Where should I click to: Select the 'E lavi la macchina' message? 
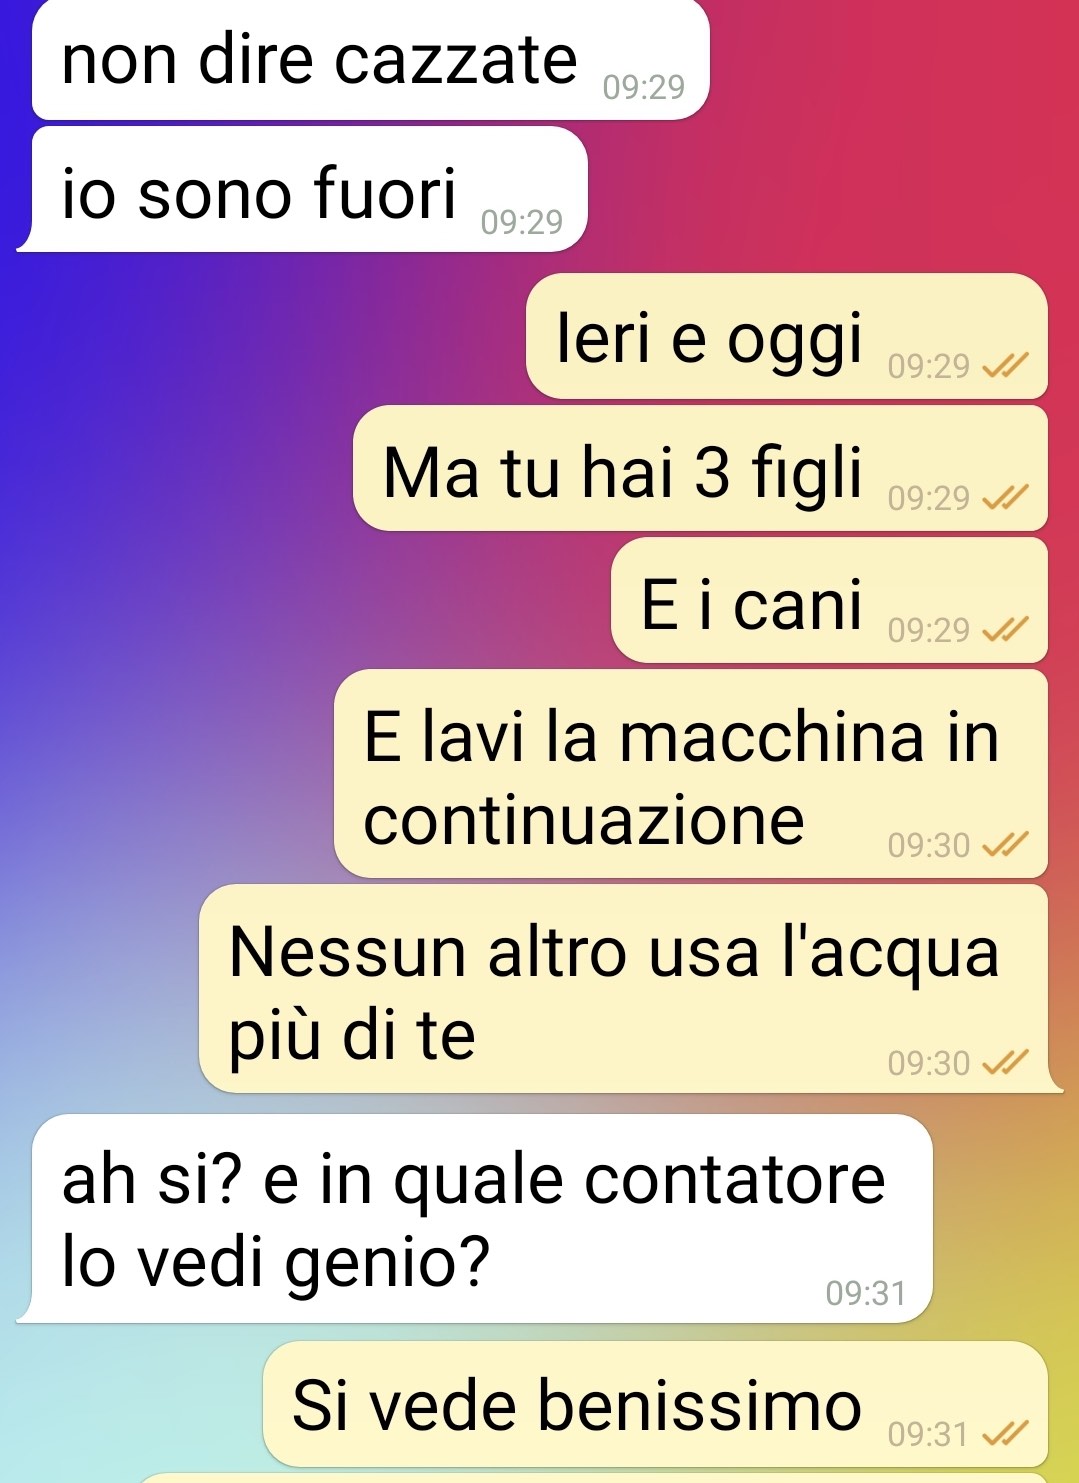(690, 774)
